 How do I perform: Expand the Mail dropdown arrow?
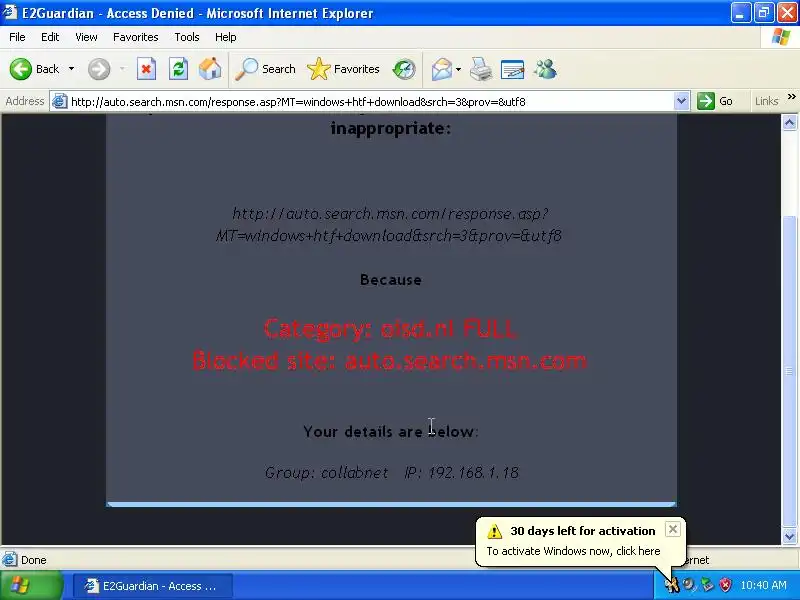coord(458,69)
